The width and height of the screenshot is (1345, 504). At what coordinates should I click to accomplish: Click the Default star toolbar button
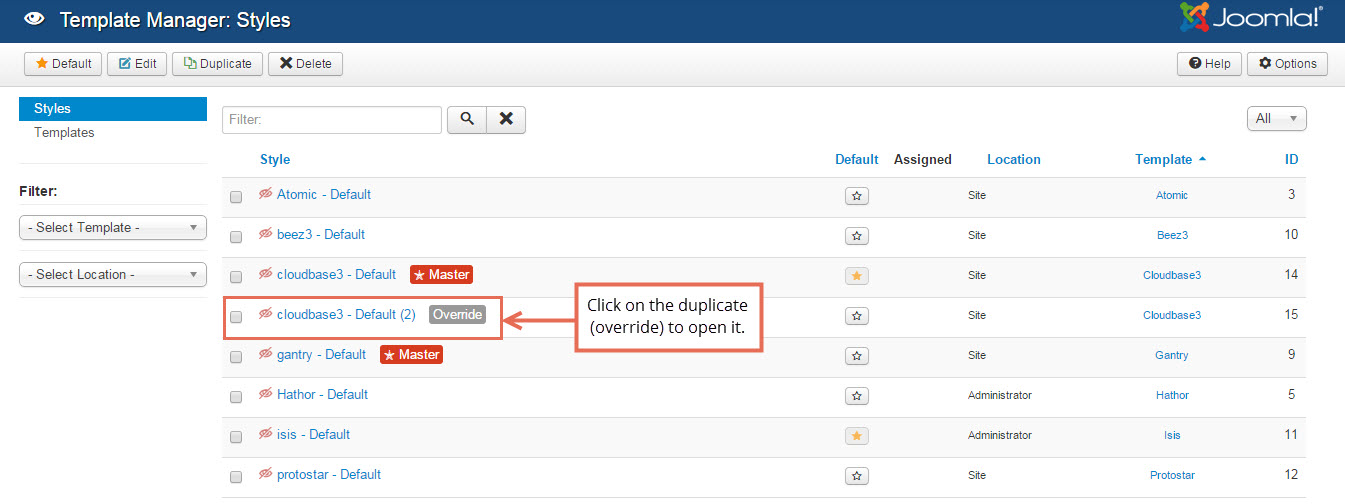(62, 64)
